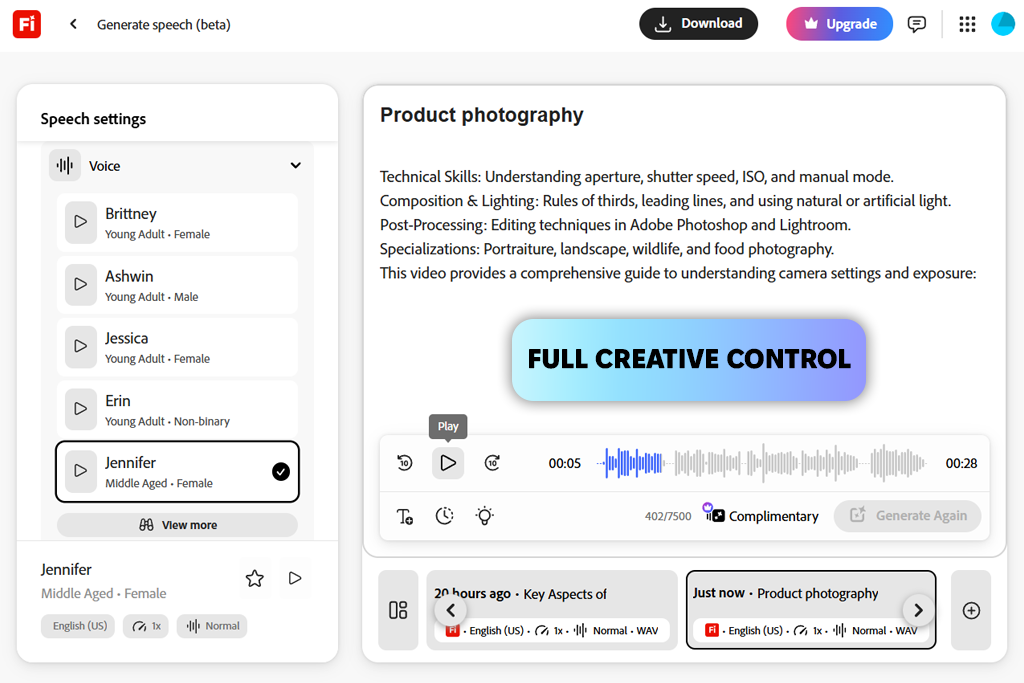
Task: Preview Jessica's voice sample
Action: (80, 346)
